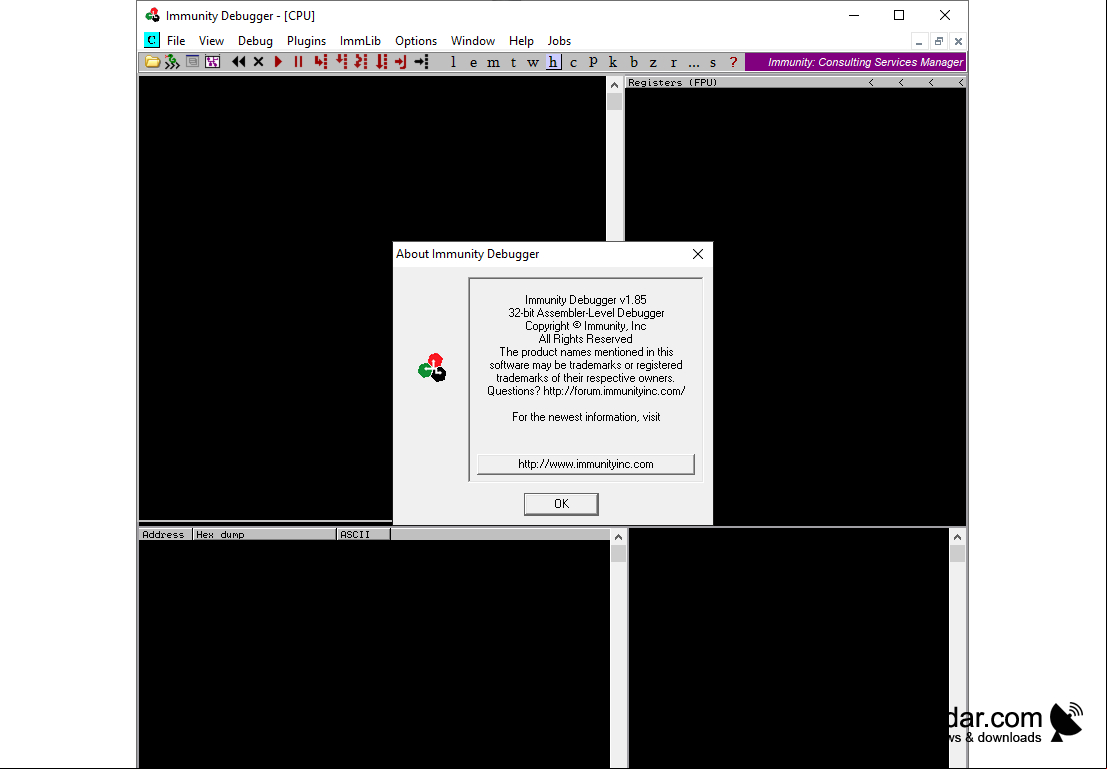Click the Address column header
1107x769 pixels.
166,535
